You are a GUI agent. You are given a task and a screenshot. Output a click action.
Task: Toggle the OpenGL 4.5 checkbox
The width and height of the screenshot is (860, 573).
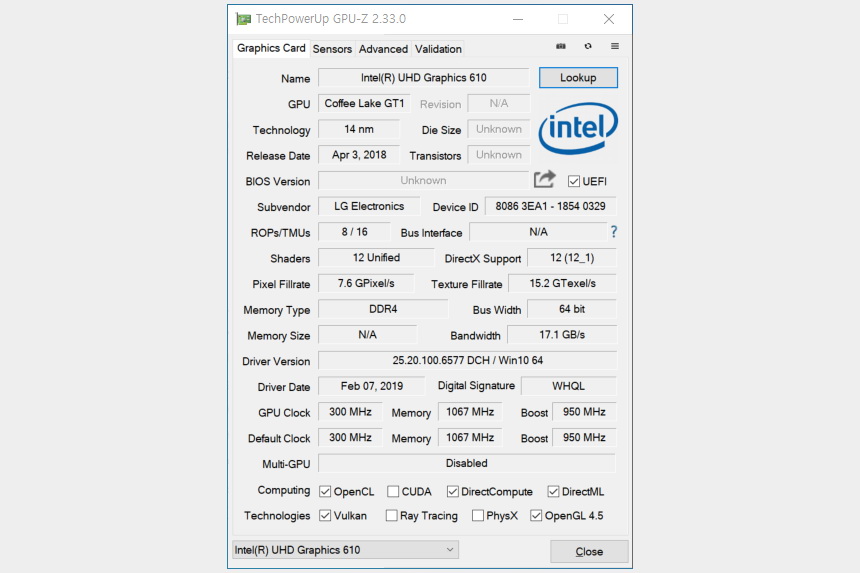pyautogui.click(x=536, y=516)
